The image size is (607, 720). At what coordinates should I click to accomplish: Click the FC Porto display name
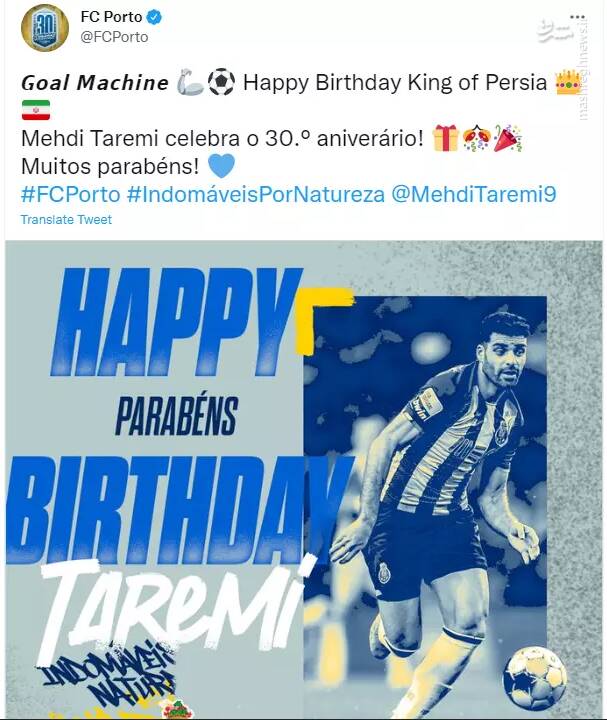click(x=111, y=17)
